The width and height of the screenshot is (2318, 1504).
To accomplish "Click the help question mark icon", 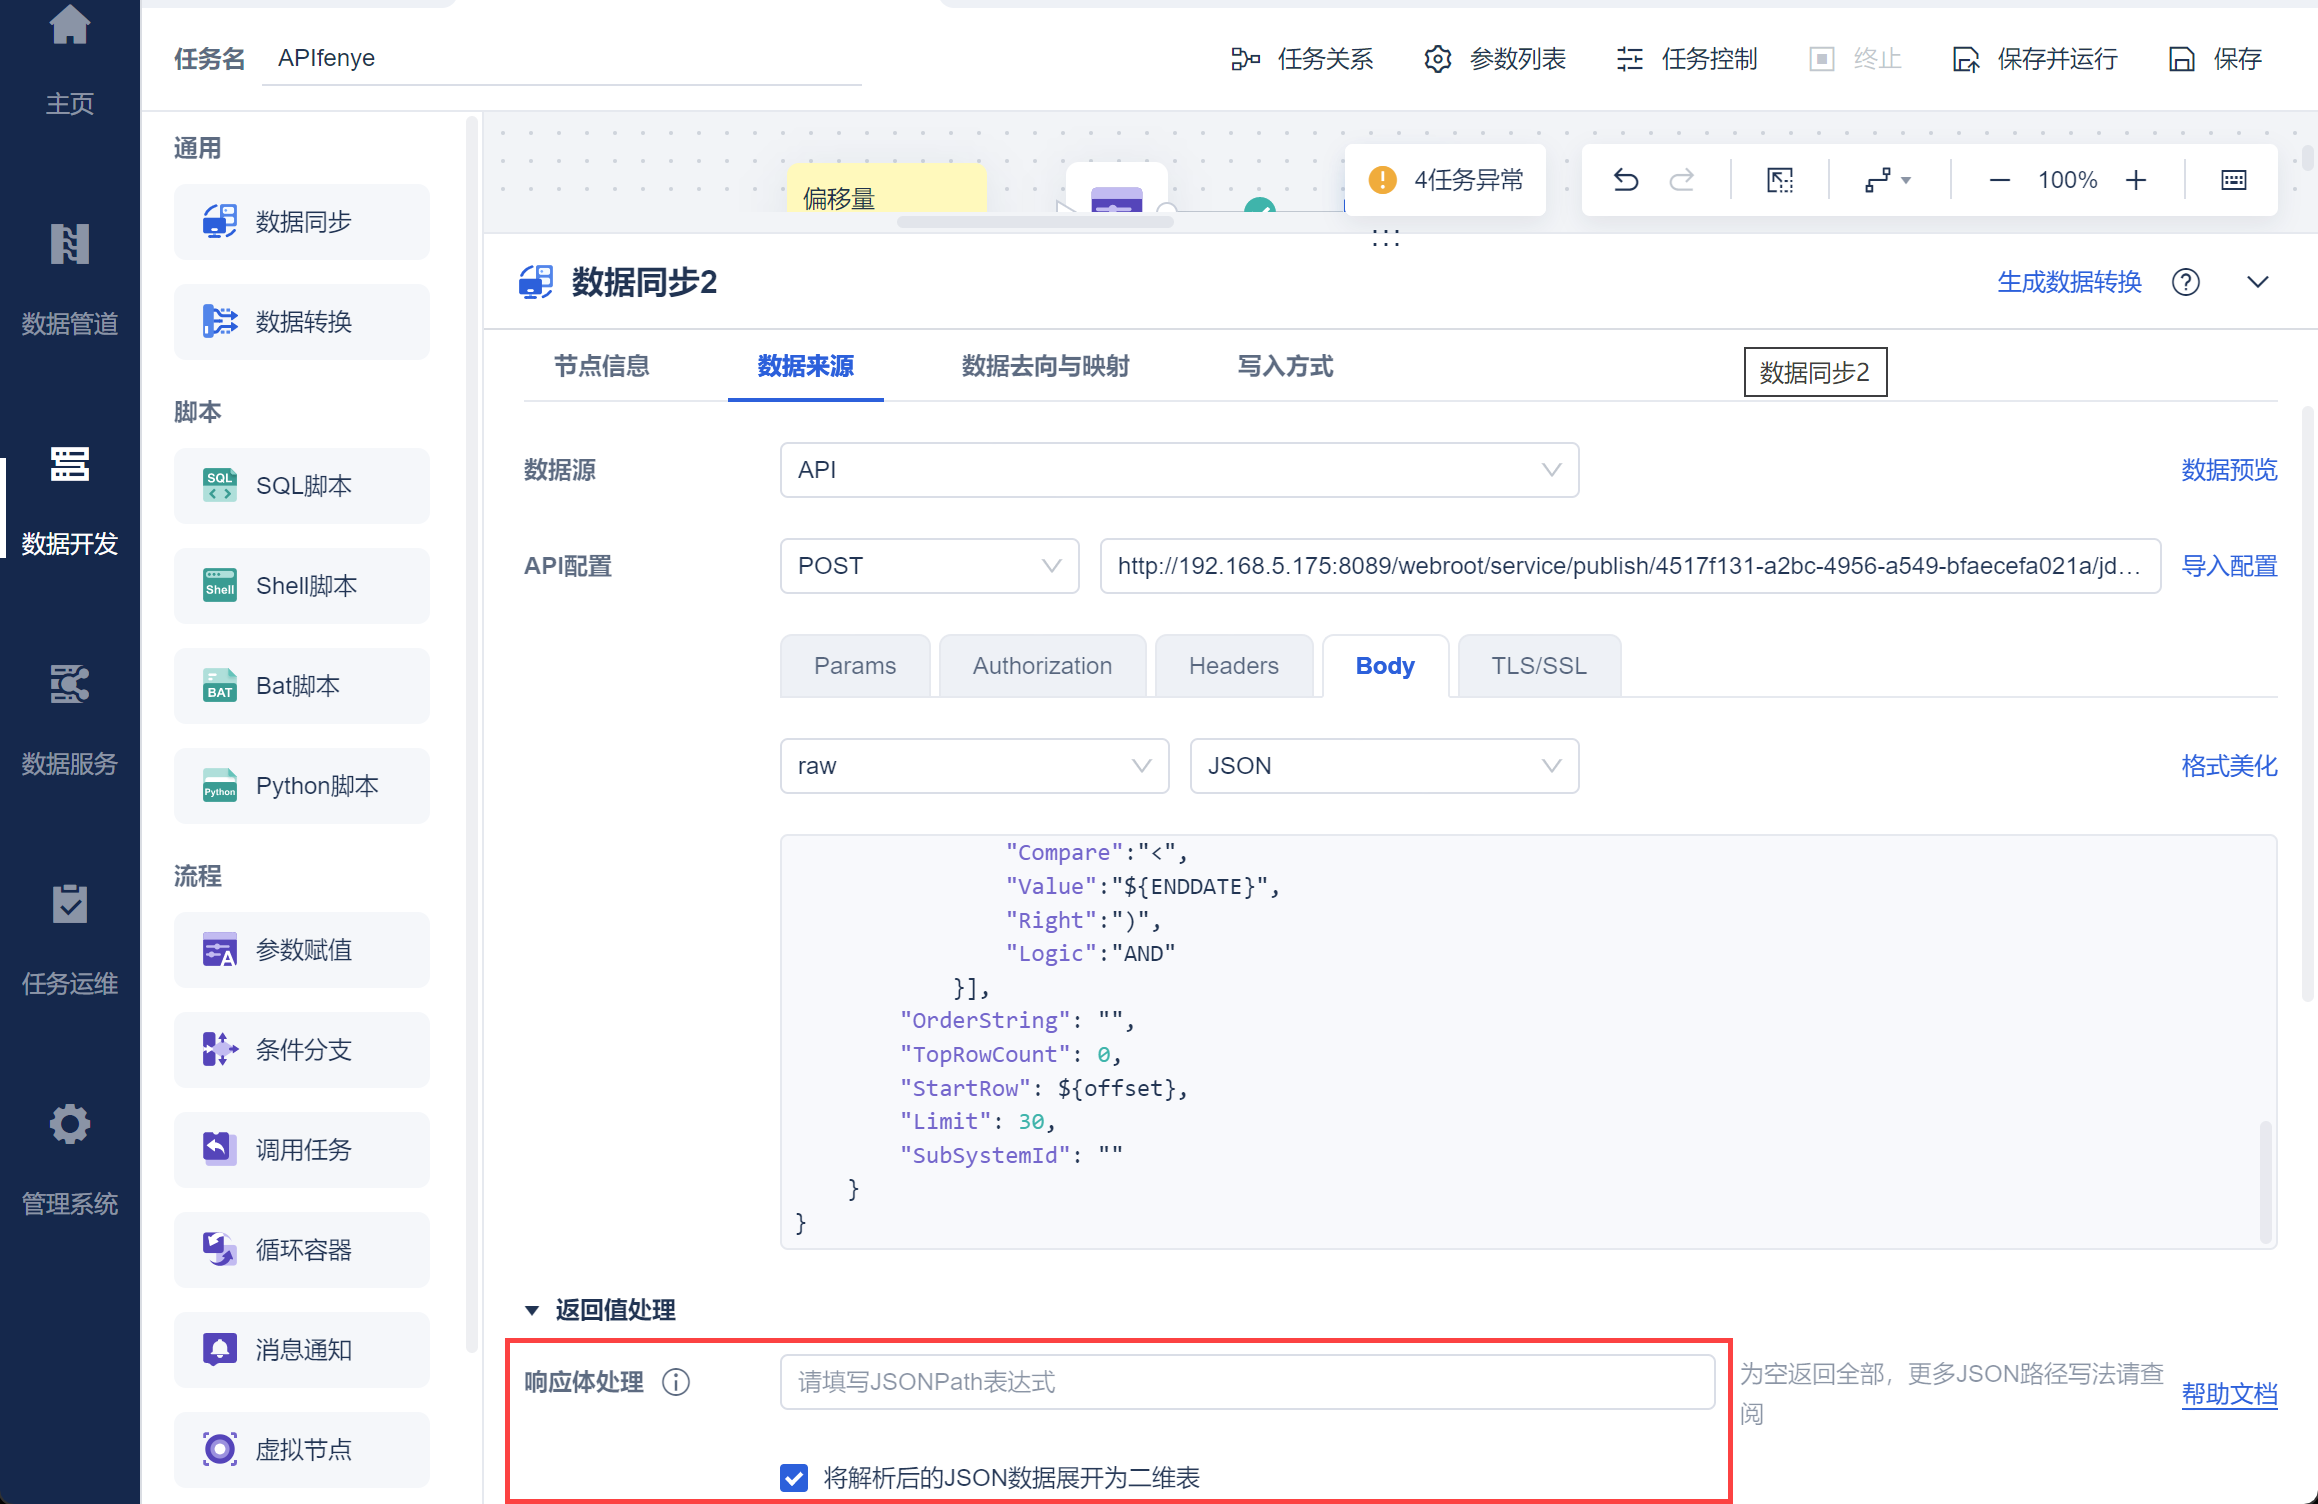I will coord(2186,283).
